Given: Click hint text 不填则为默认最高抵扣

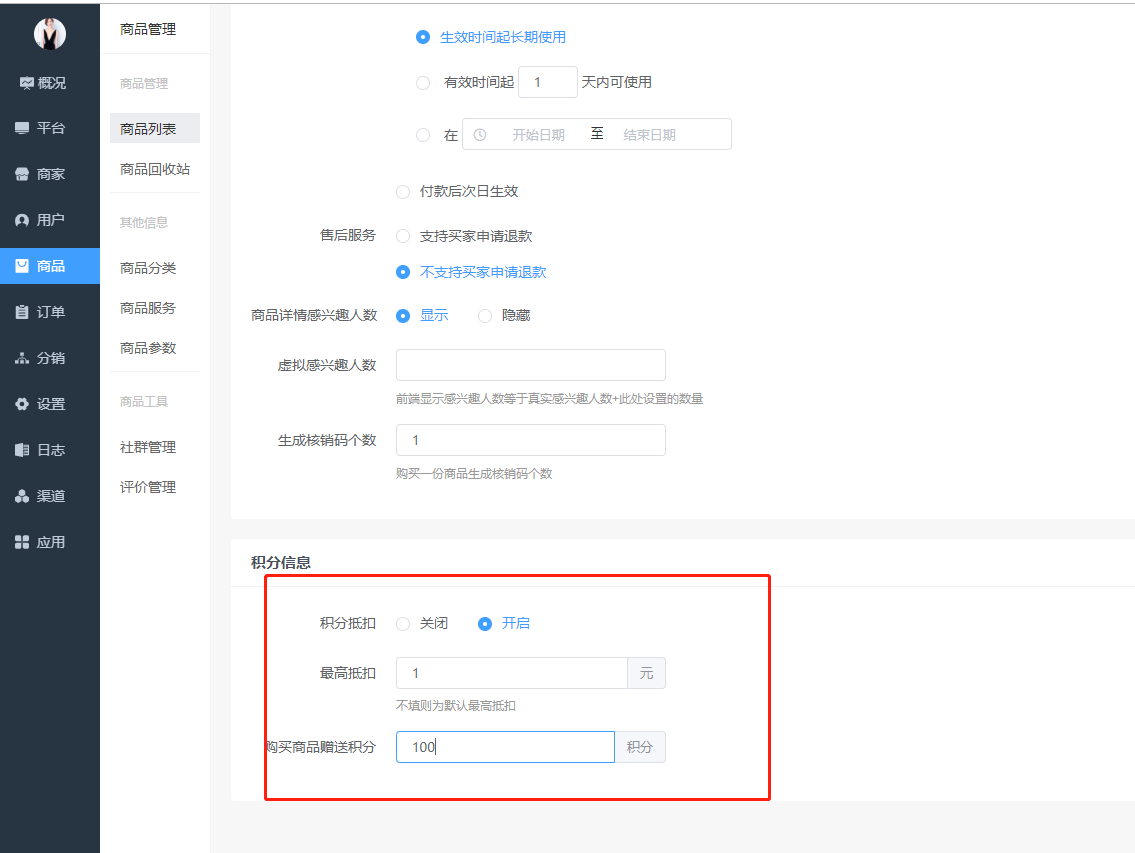Looking at the screenshot, I should point(456,705).
